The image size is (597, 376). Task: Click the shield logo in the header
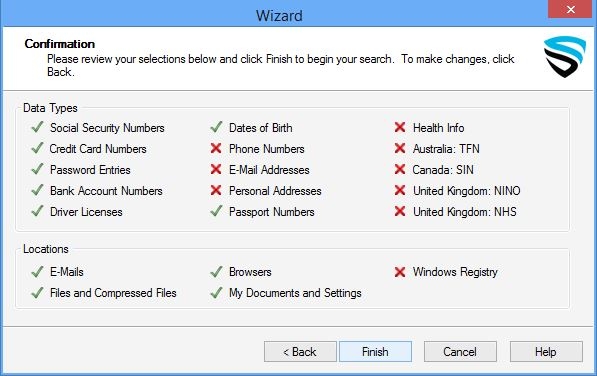coord(565,57)
